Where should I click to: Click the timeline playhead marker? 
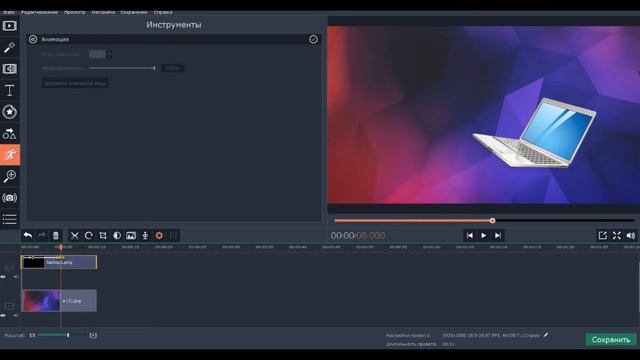point(61,247)
